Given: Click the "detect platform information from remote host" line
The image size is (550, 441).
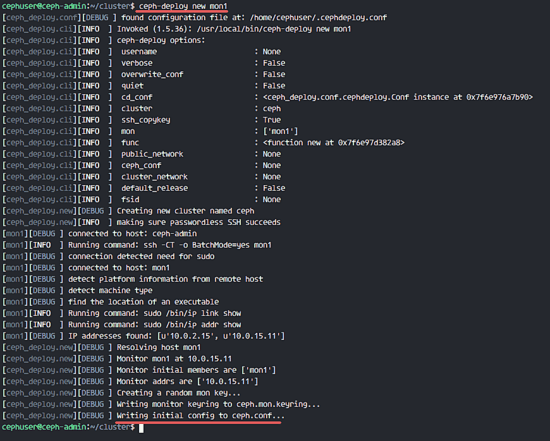Looking at the screenshot, I should coord(166,279).
